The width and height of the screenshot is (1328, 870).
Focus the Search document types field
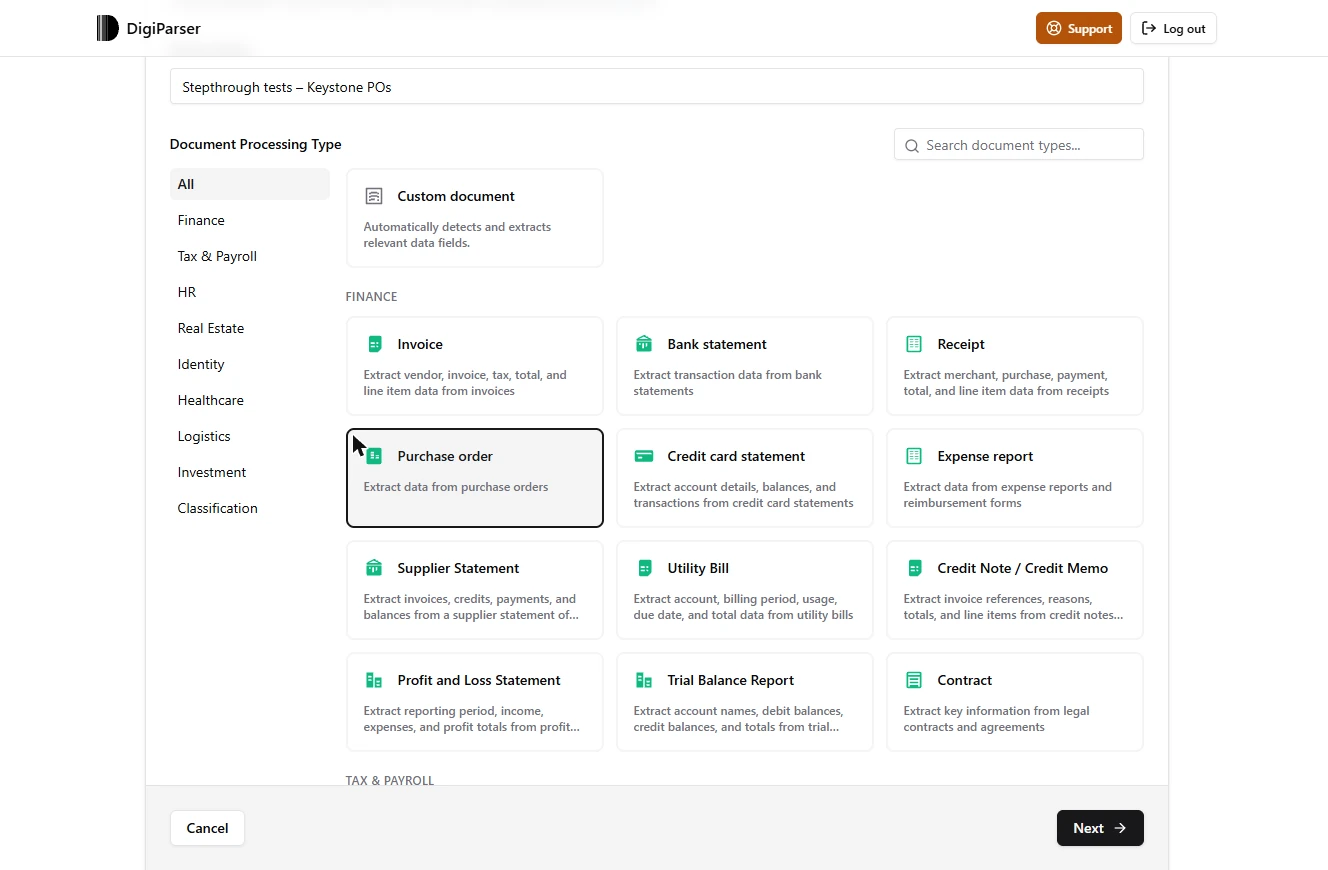point(1019,145)
